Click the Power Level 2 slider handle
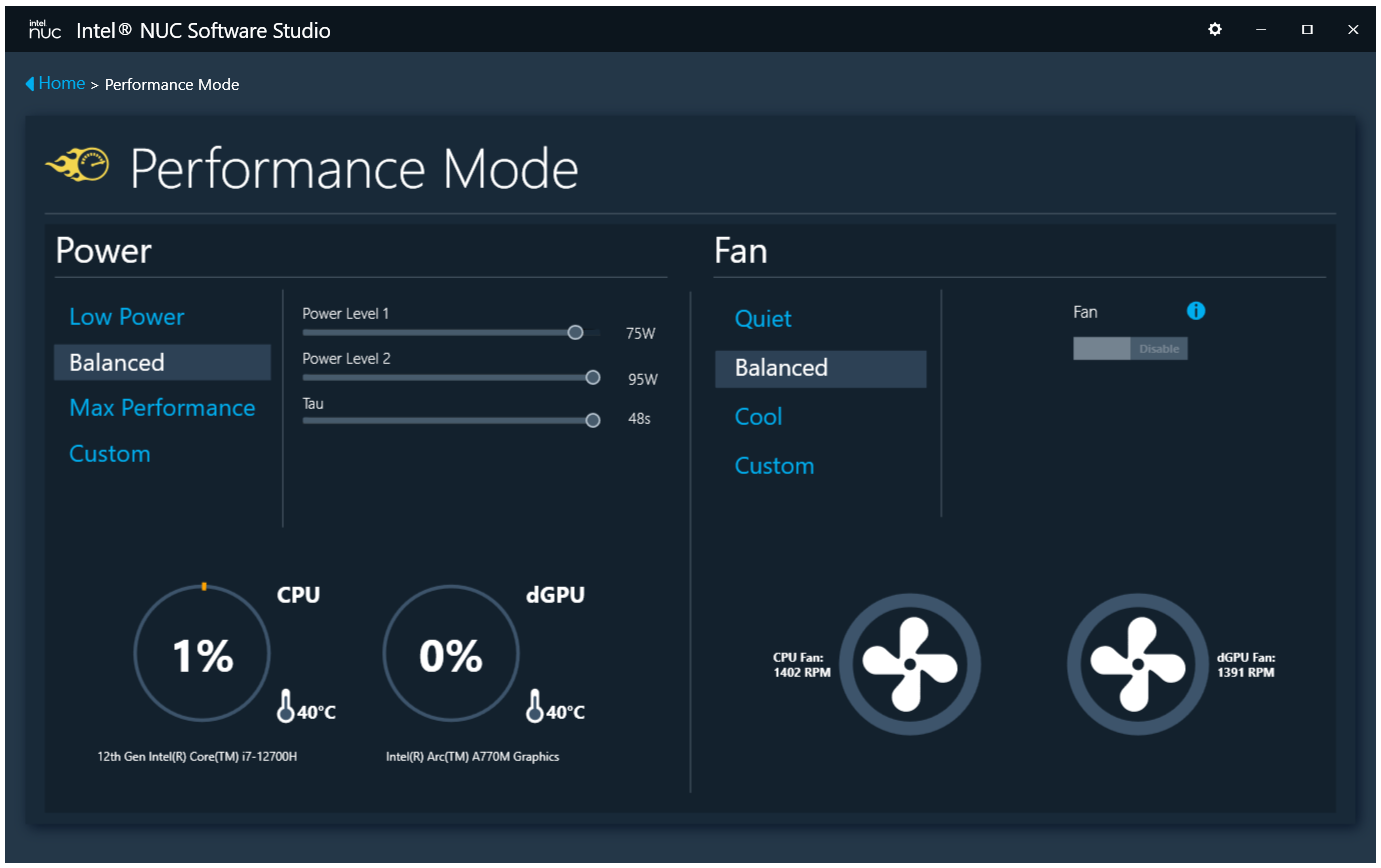Viewport: 1381px width, 868px height. pos(593,377)
